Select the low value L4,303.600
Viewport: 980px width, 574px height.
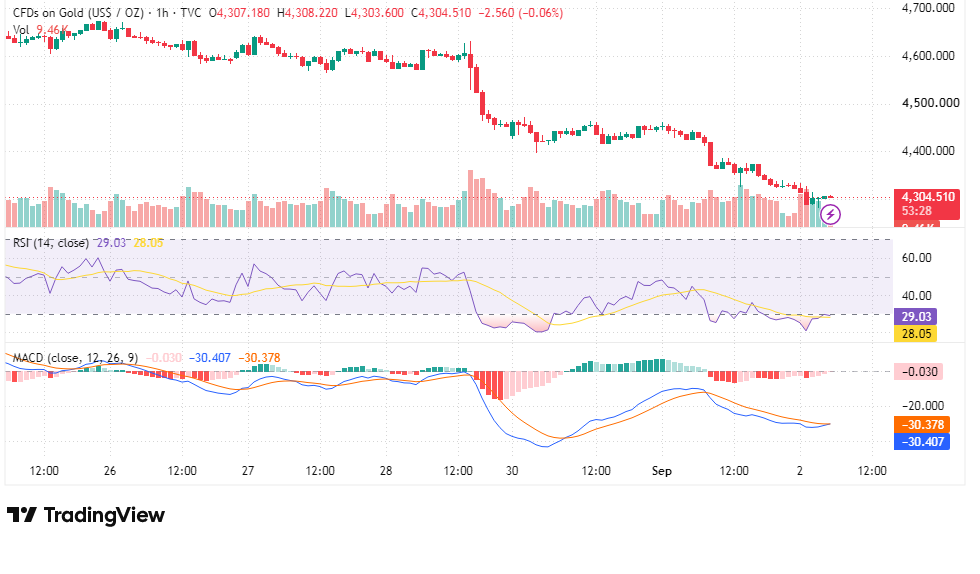[x=374, y=13]
